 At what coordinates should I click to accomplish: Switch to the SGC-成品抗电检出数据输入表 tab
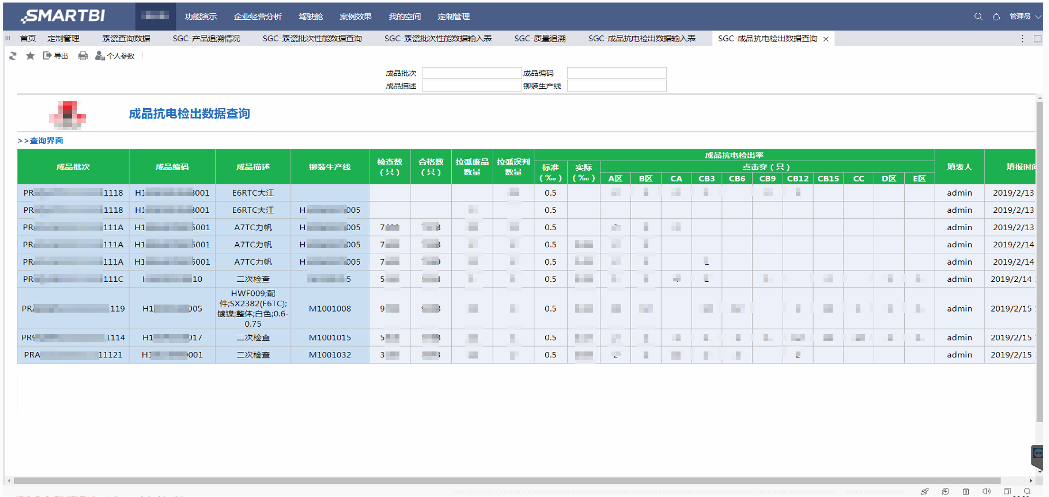[642, 39]
